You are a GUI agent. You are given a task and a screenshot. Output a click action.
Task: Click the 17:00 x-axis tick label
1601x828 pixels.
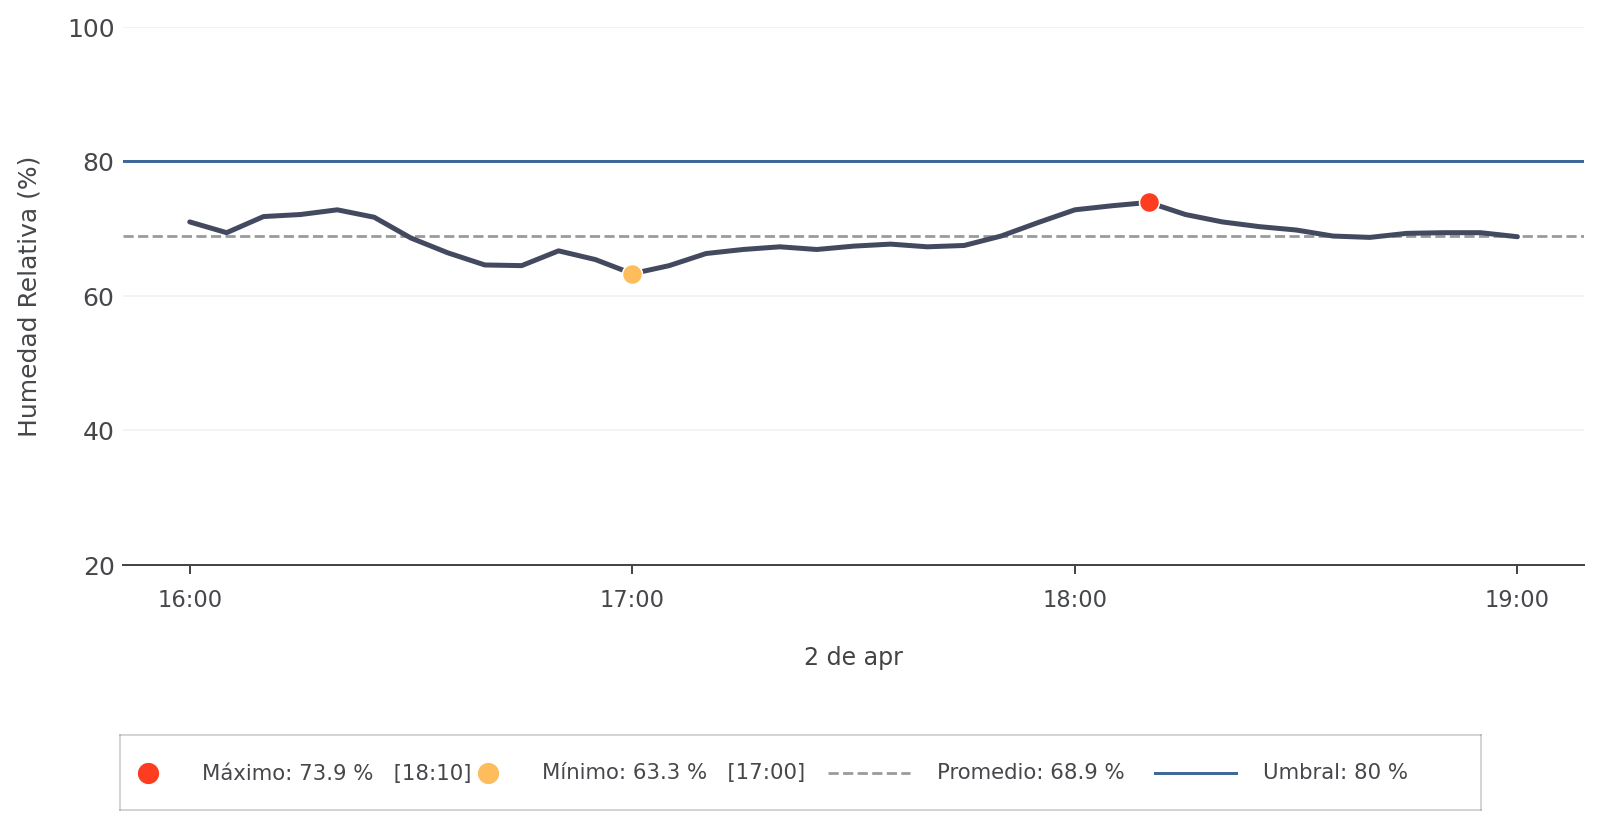point(632,600)
